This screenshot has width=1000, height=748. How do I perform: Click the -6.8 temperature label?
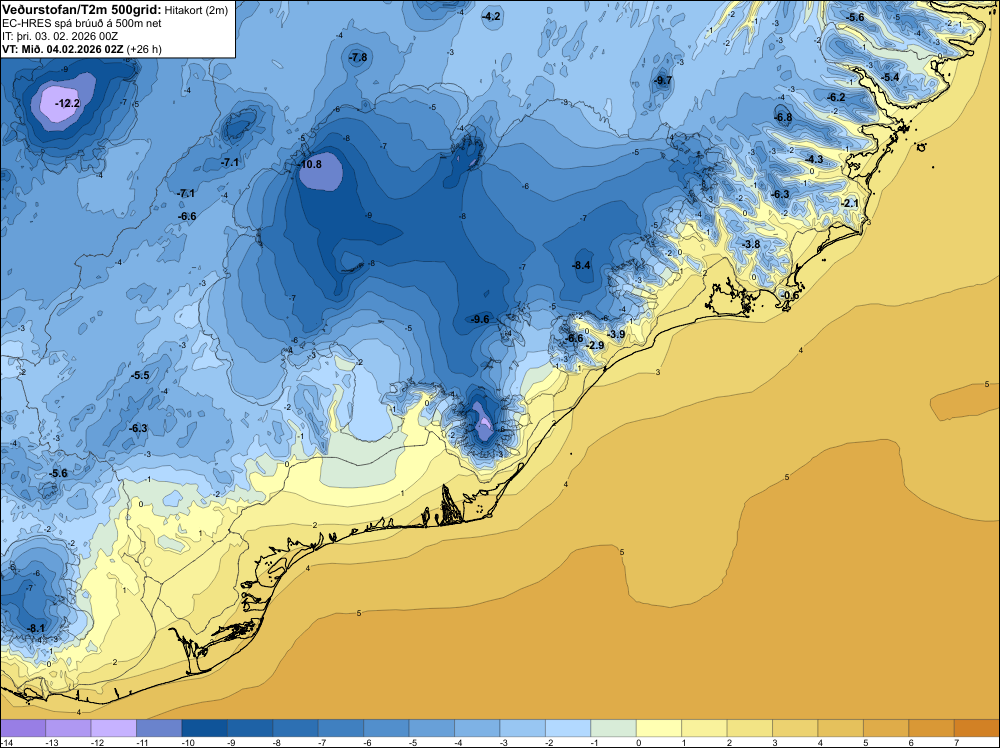[x=783, y=117]
